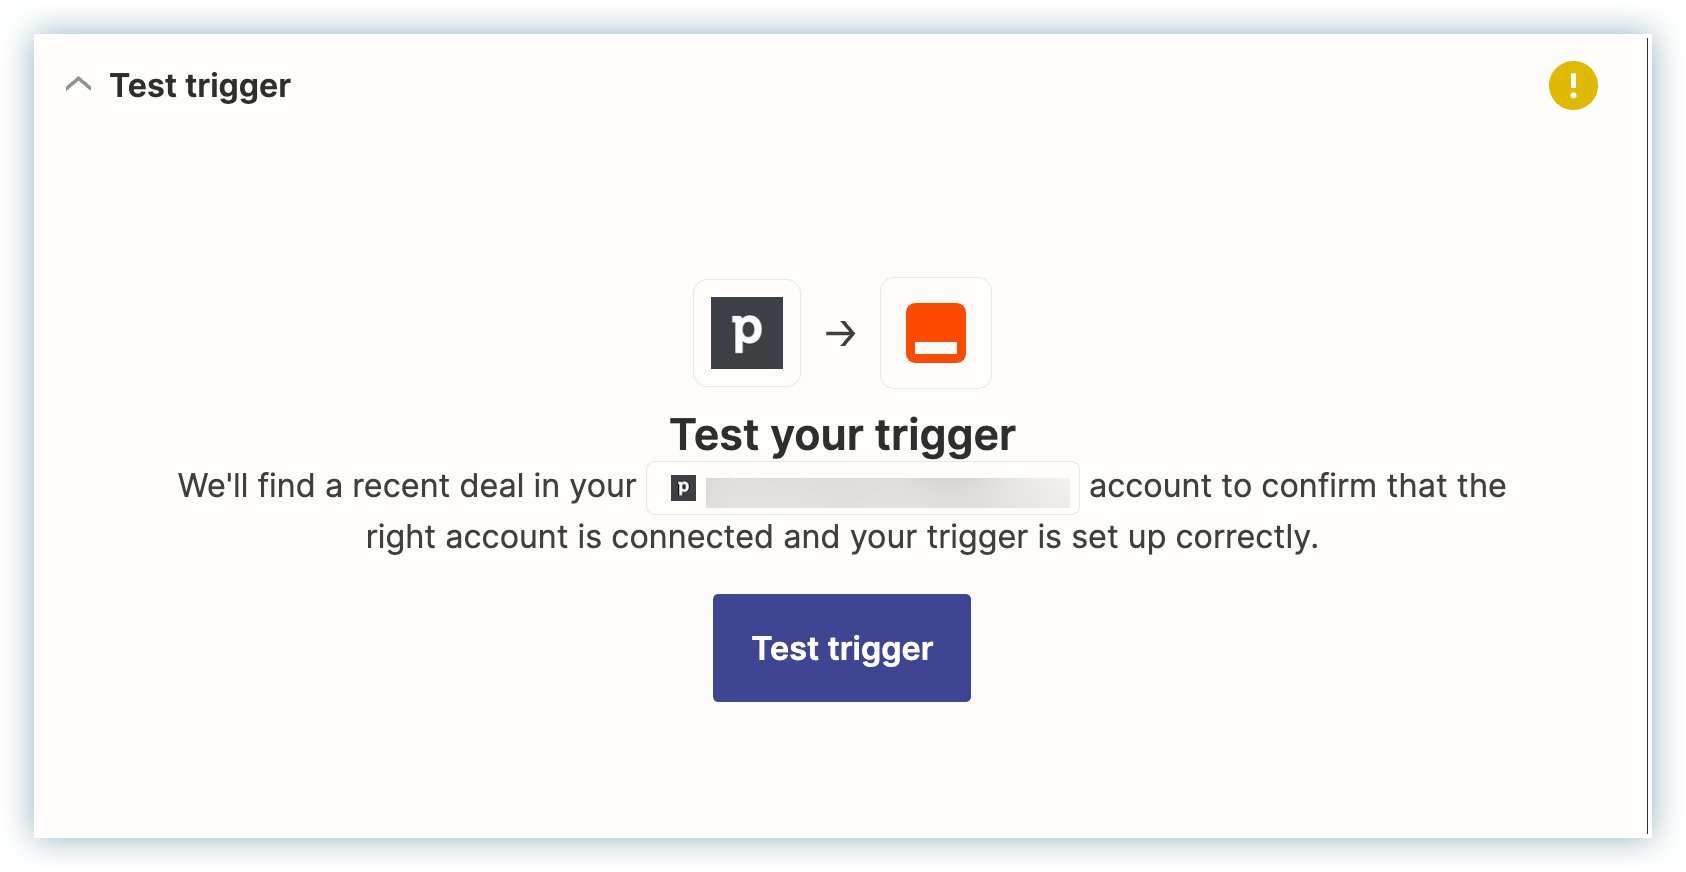Click the orange destination app icon

[x=935, y=333]
